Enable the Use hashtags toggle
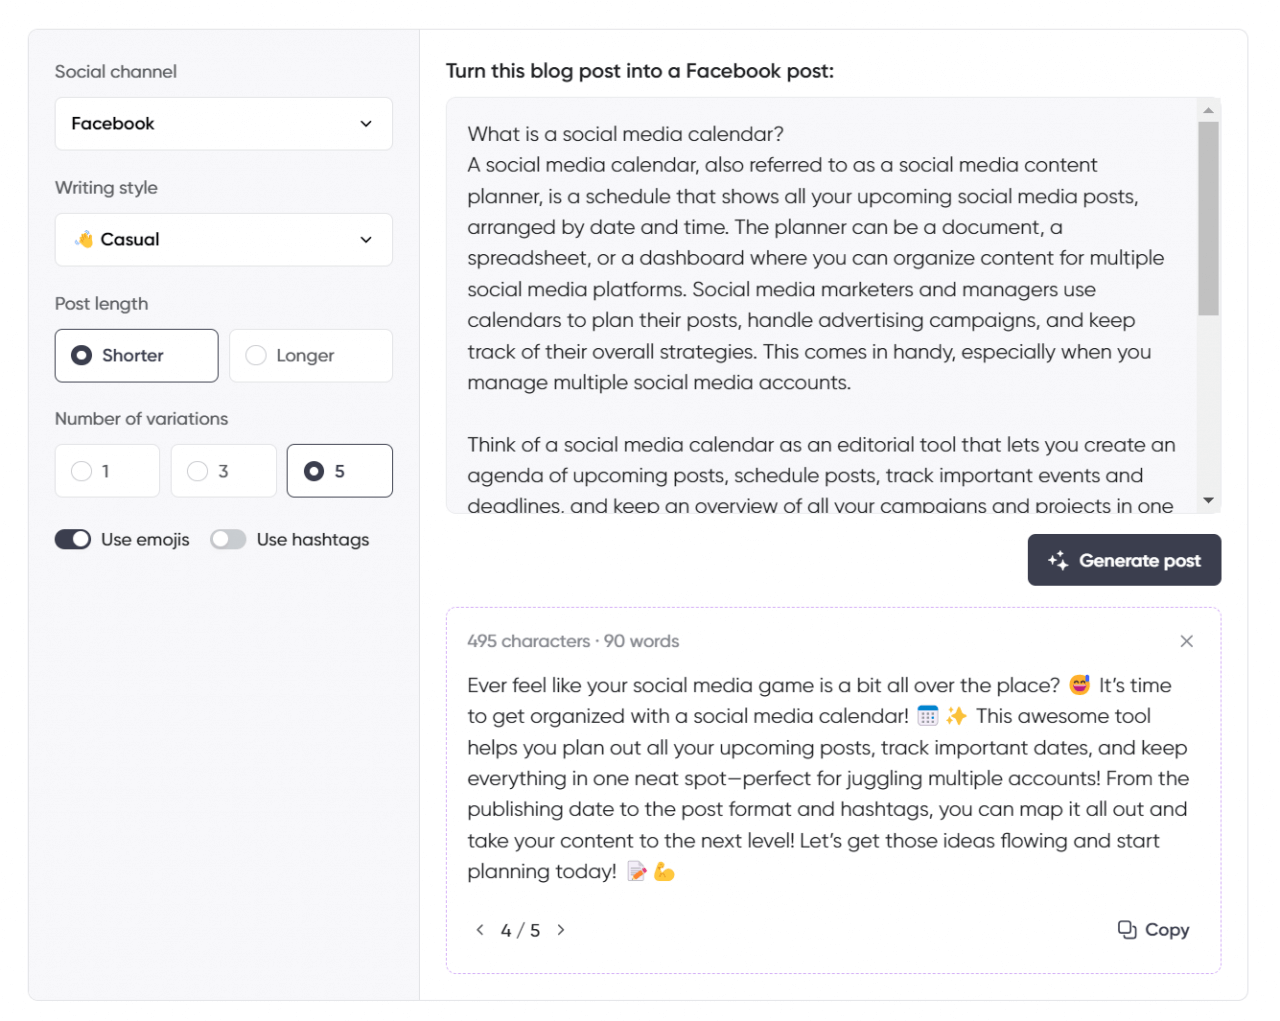 point(228,539)
